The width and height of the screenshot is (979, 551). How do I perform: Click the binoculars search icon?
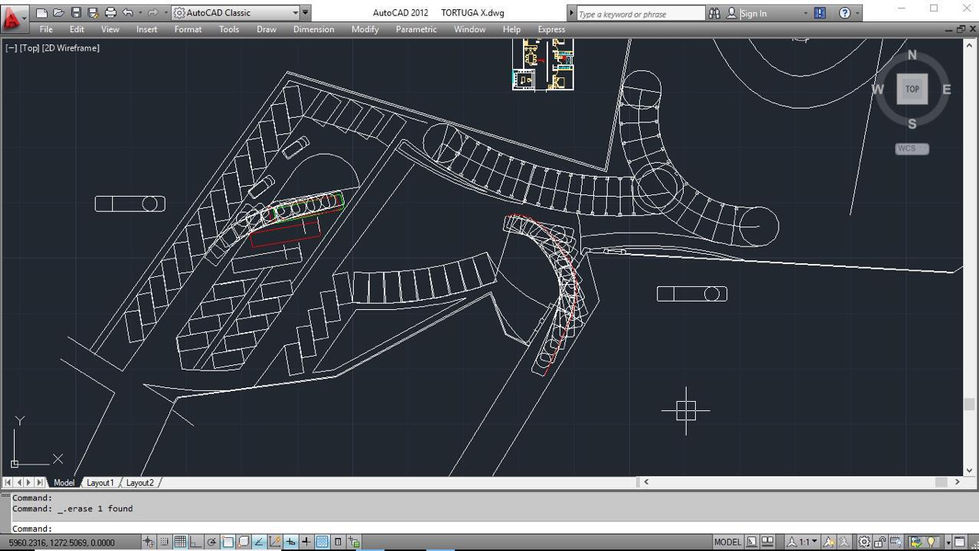tap(714, 13)
